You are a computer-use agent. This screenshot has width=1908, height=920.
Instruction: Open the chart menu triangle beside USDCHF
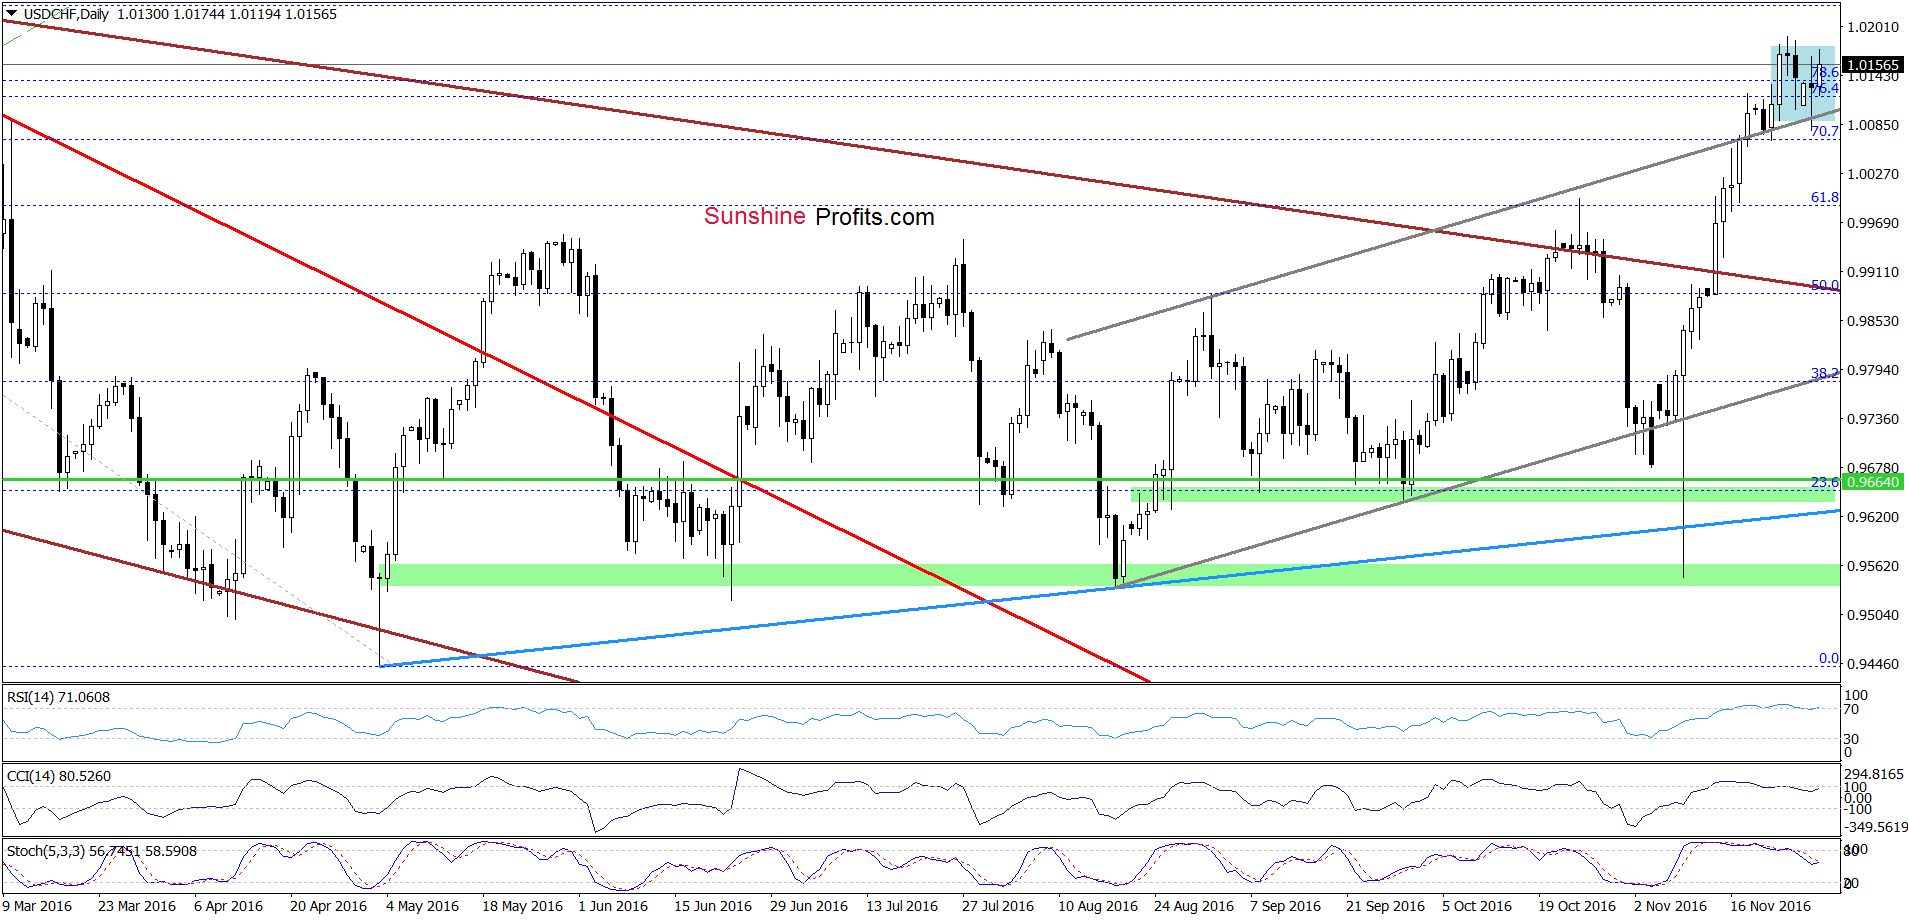click(11, 14)
